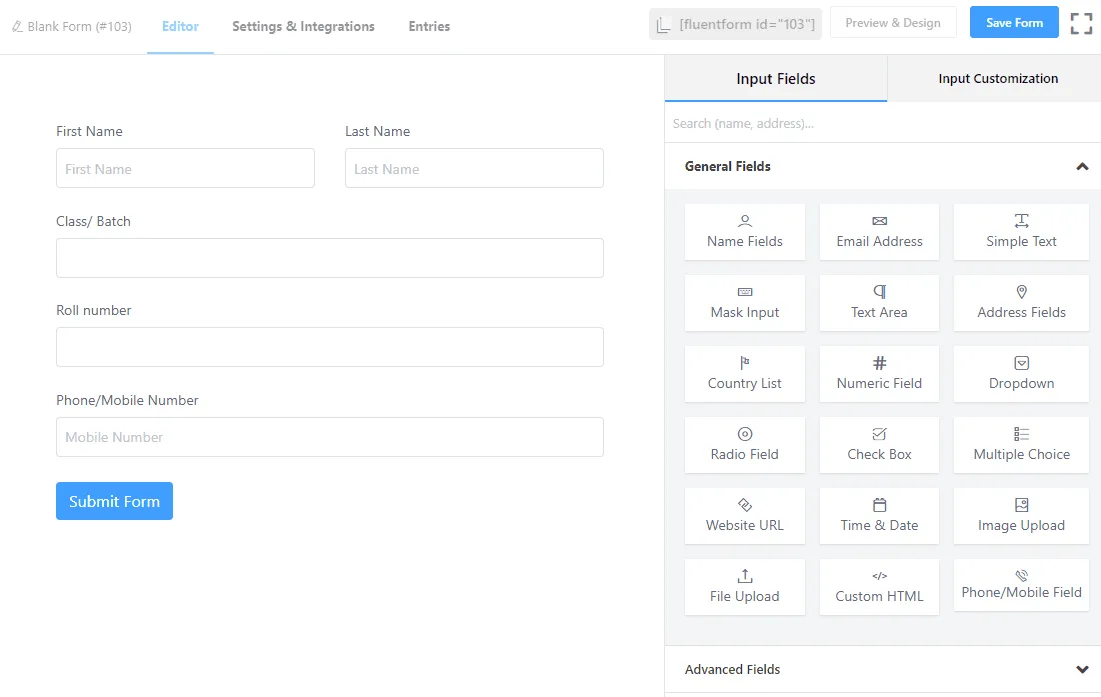Insert a Dropdown field
This screenshot has height=697, width=1101.
coord(1021,374)
